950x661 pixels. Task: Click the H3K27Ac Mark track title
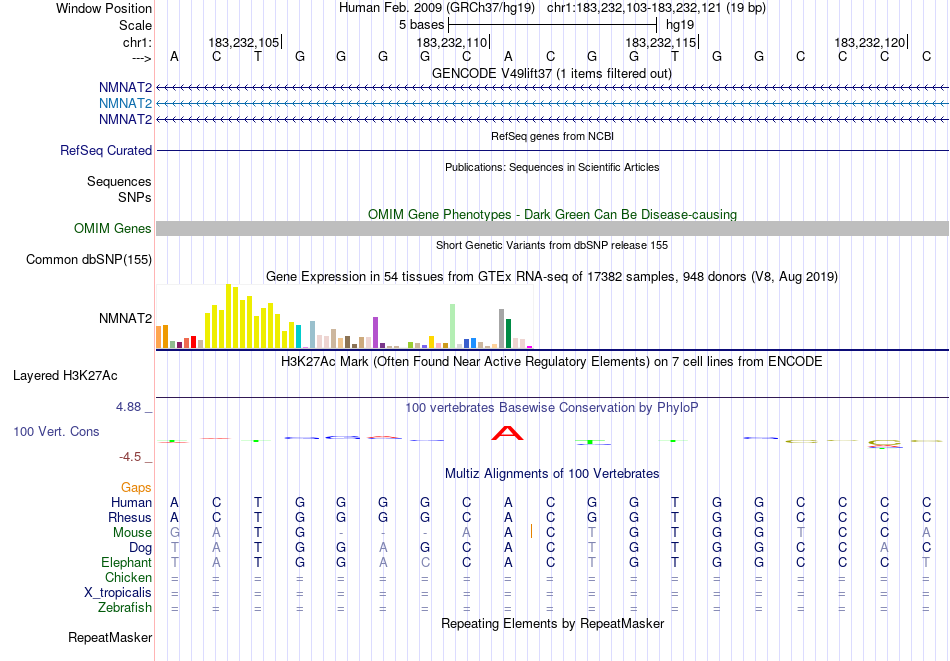(552, 362)
